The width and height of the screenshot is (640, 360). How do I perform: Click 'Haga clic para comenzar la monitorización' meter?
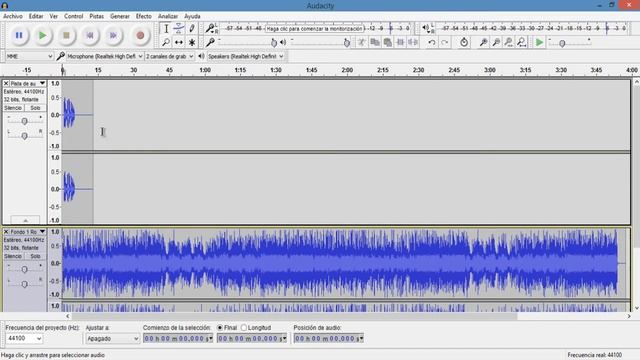(314, 29)
